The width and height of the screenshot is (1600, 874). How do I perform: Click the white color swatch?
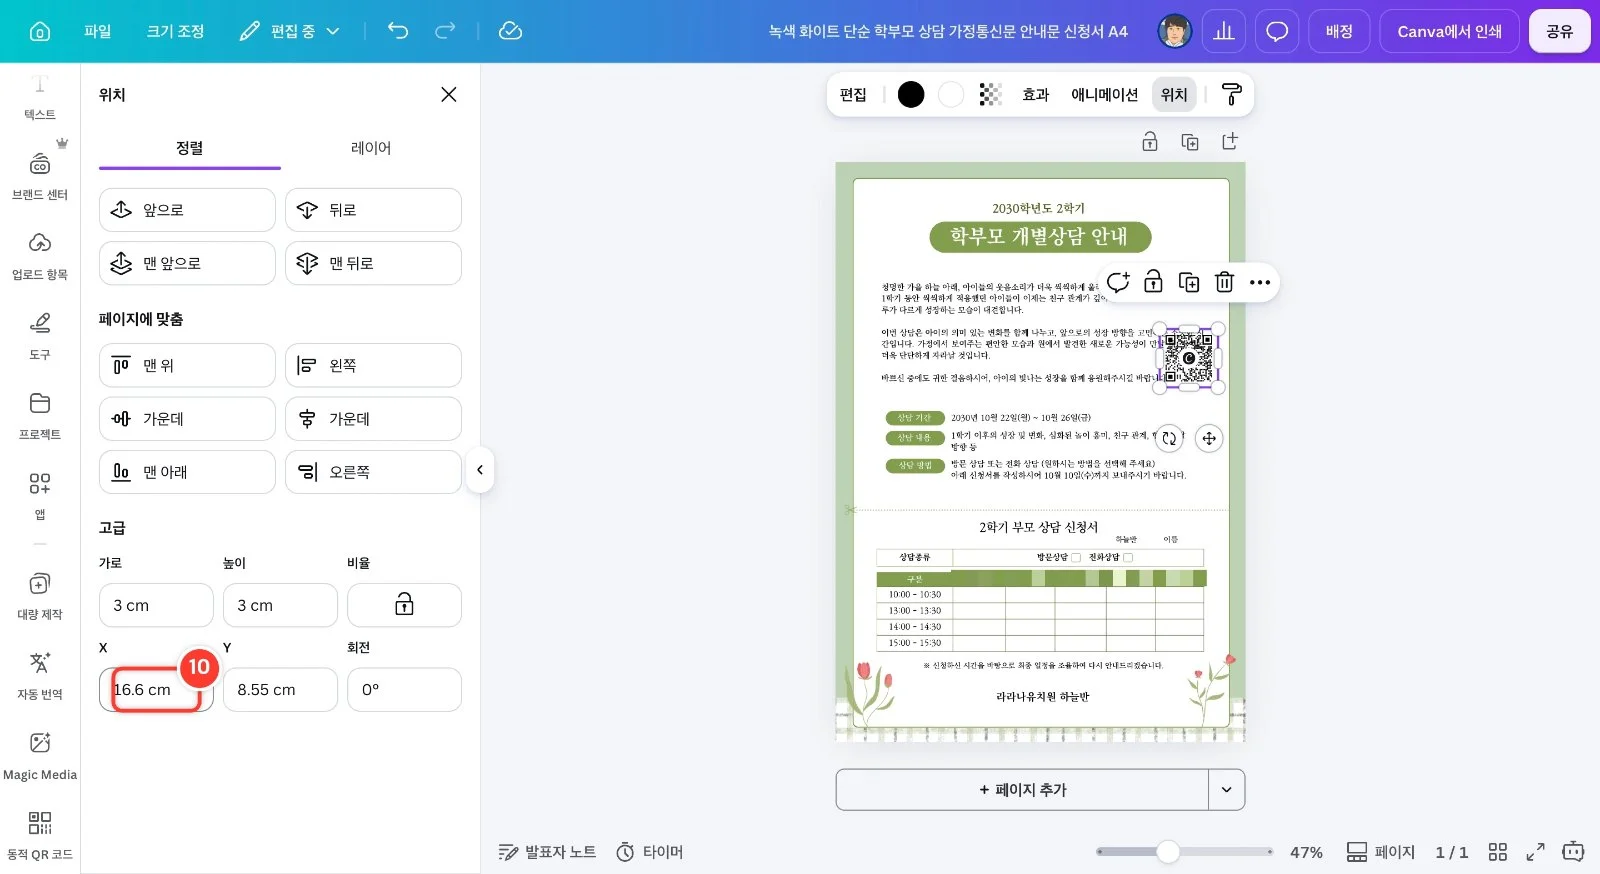pos(951,94)
